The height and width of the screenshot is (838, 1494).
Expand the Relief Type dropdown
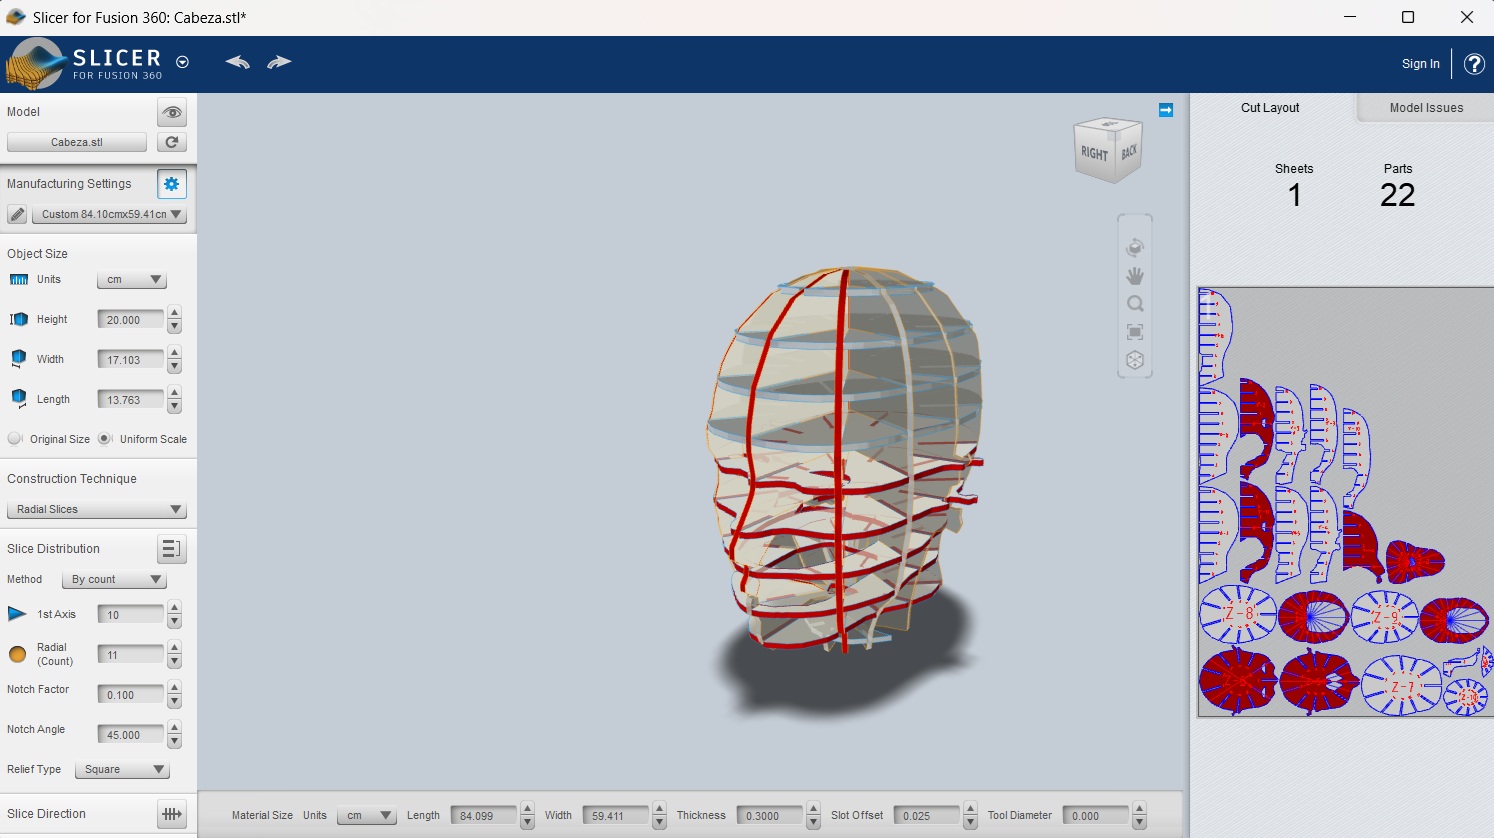pyautogui.click(x=122, y=769)
